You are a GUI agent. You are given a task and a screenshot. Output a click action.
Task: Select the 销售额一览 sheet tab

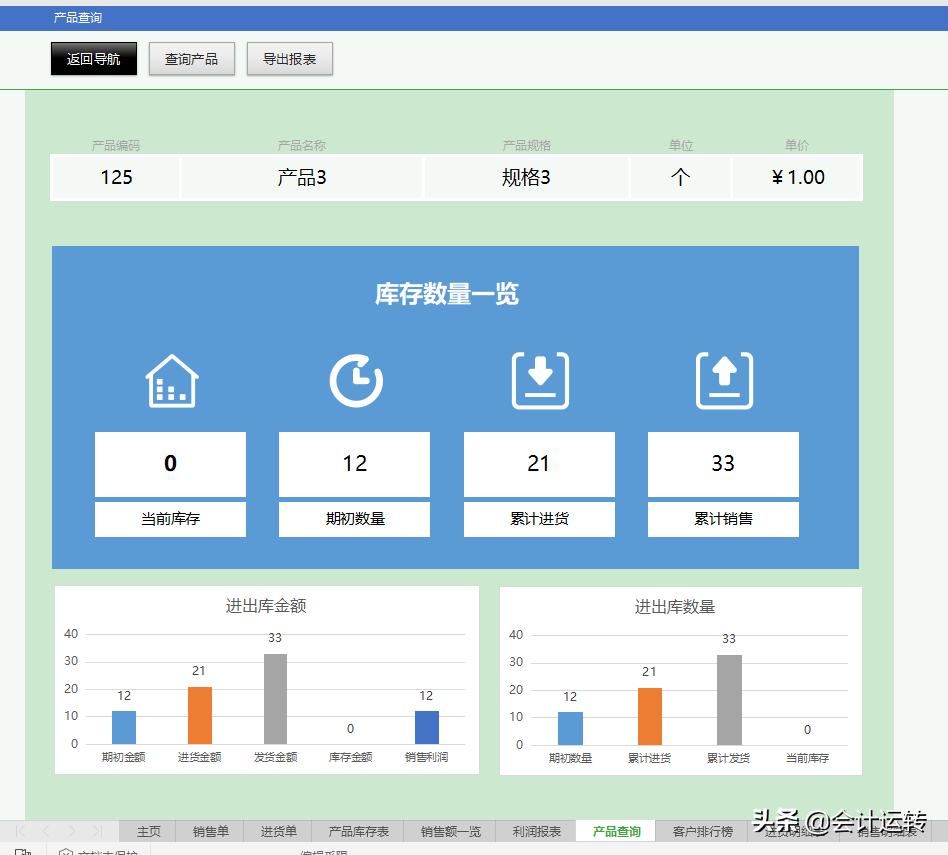(x=450, y=831)
